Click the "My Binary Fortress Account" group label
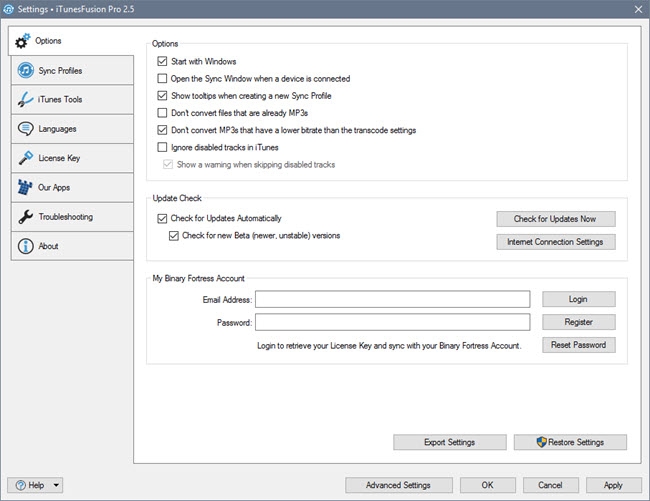Screen dimensions: 650x501 199,278
